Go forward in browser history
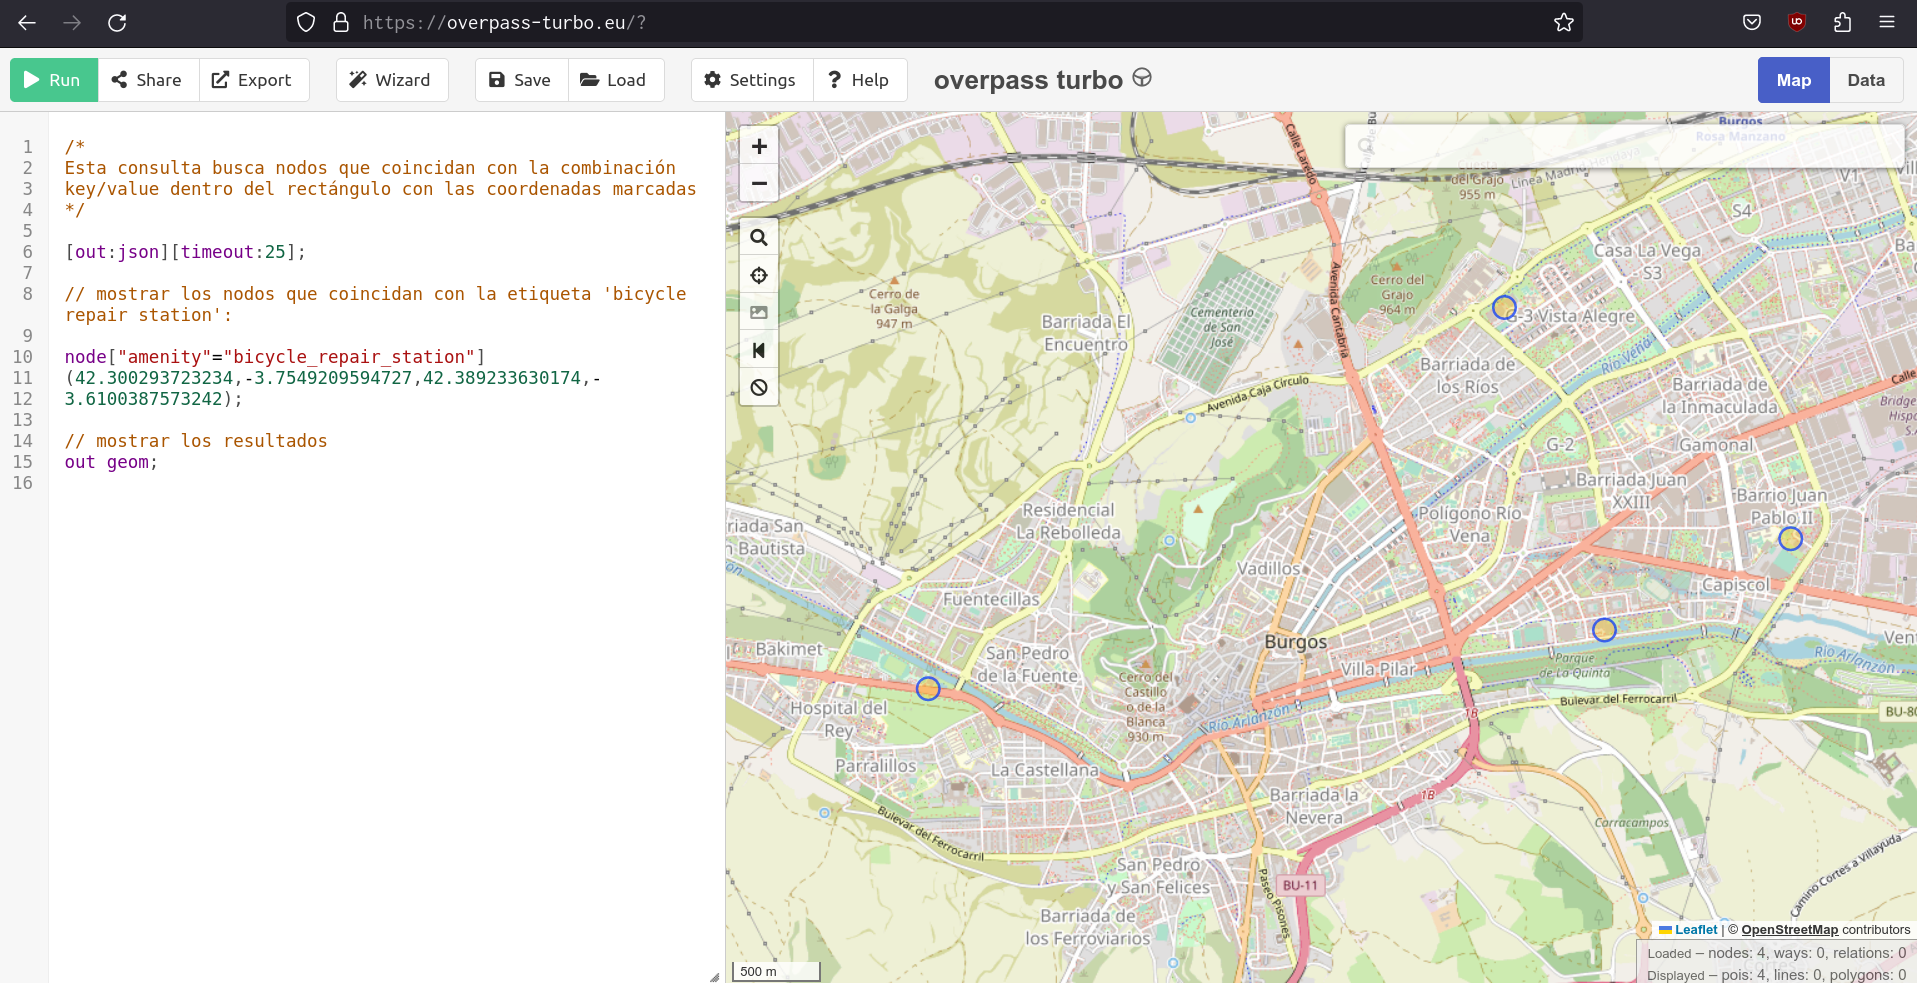Screen dimensions: 1917x983 click(x=72, y=22)
